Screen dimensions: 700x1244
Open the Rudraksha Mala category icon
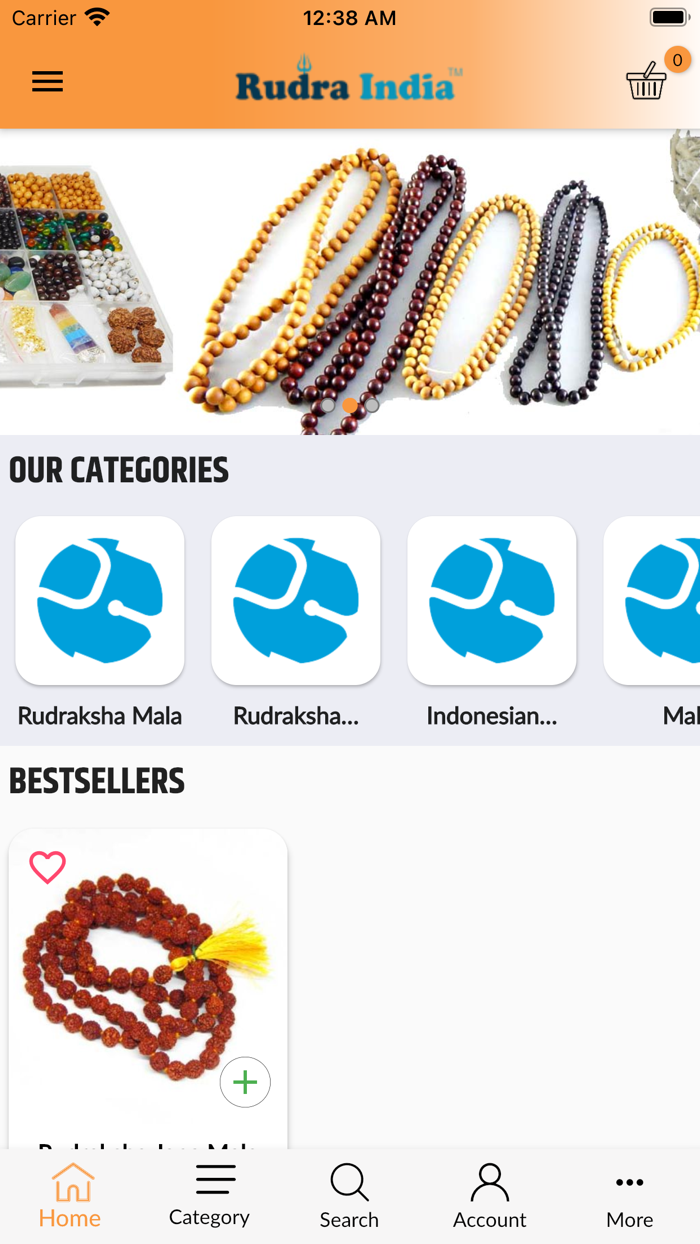click(100, 601)
